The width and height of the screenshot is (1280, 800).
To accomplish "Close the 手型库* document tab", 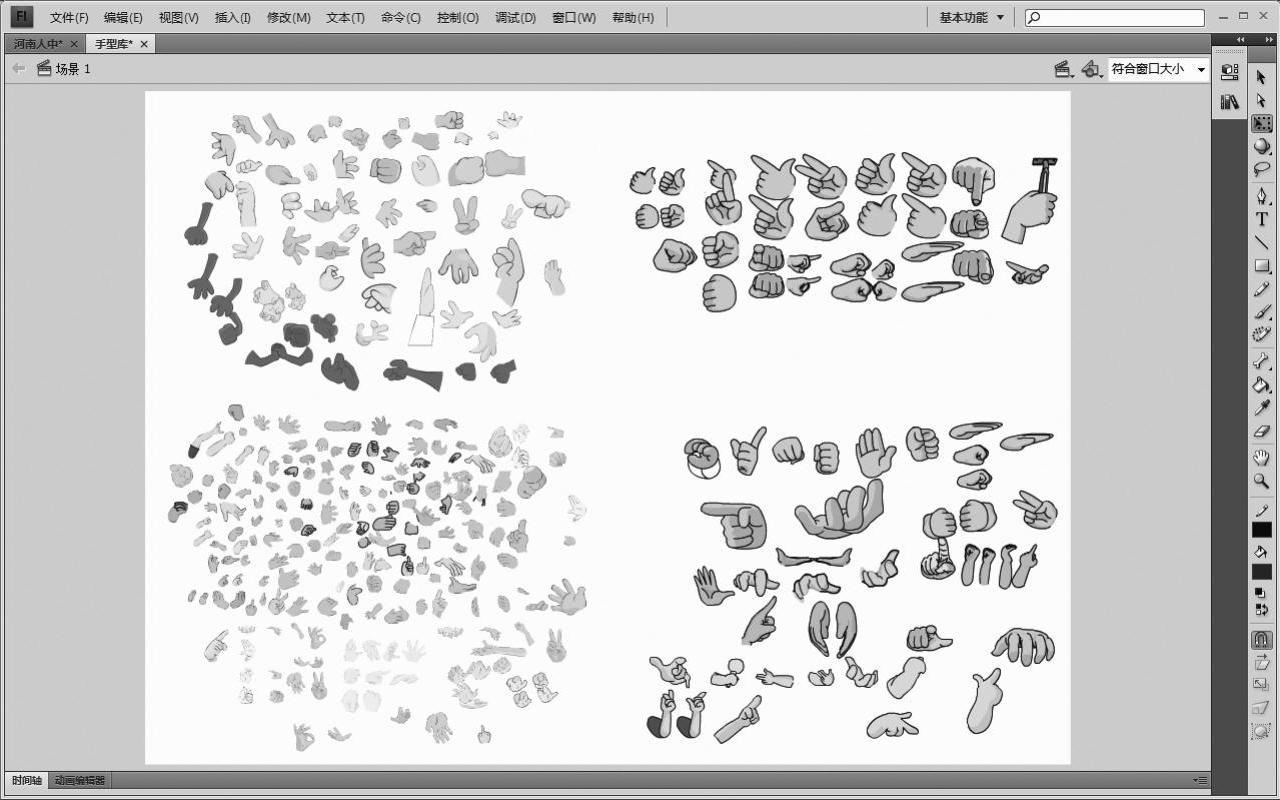I will pos(144,44).
